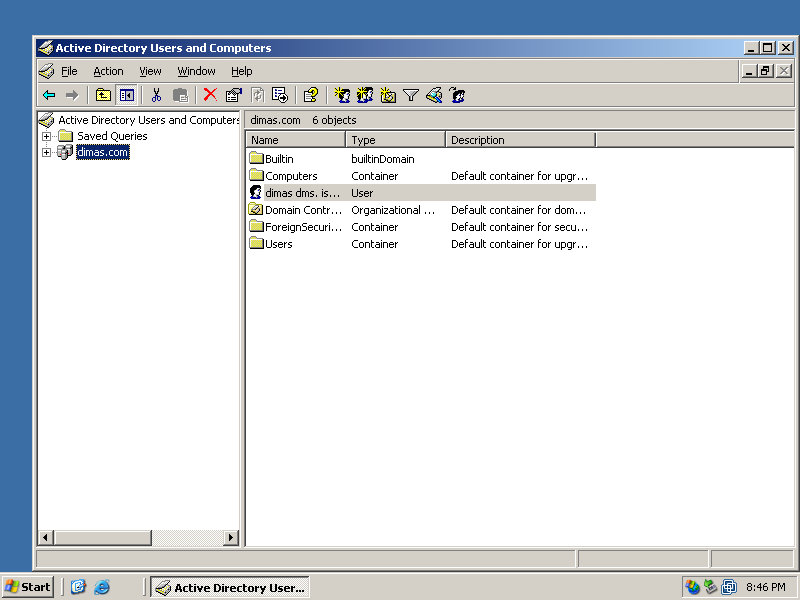Minimize the inner MMC child window
Screen dimensions: 800x600
[749, 71]
